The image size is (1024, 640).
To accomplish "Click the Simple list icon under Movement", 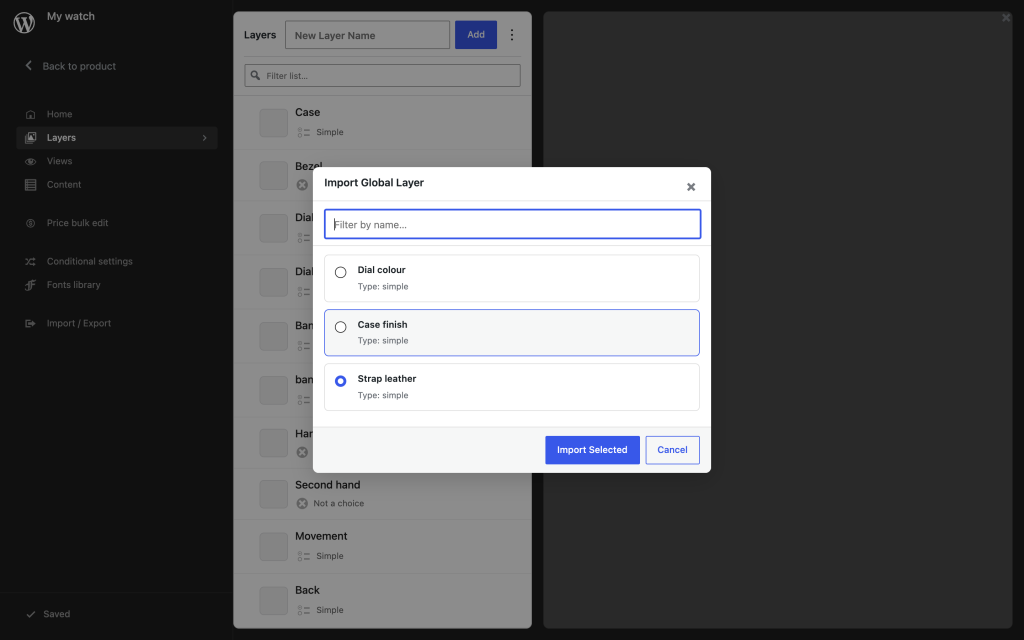I will point(304,556).
